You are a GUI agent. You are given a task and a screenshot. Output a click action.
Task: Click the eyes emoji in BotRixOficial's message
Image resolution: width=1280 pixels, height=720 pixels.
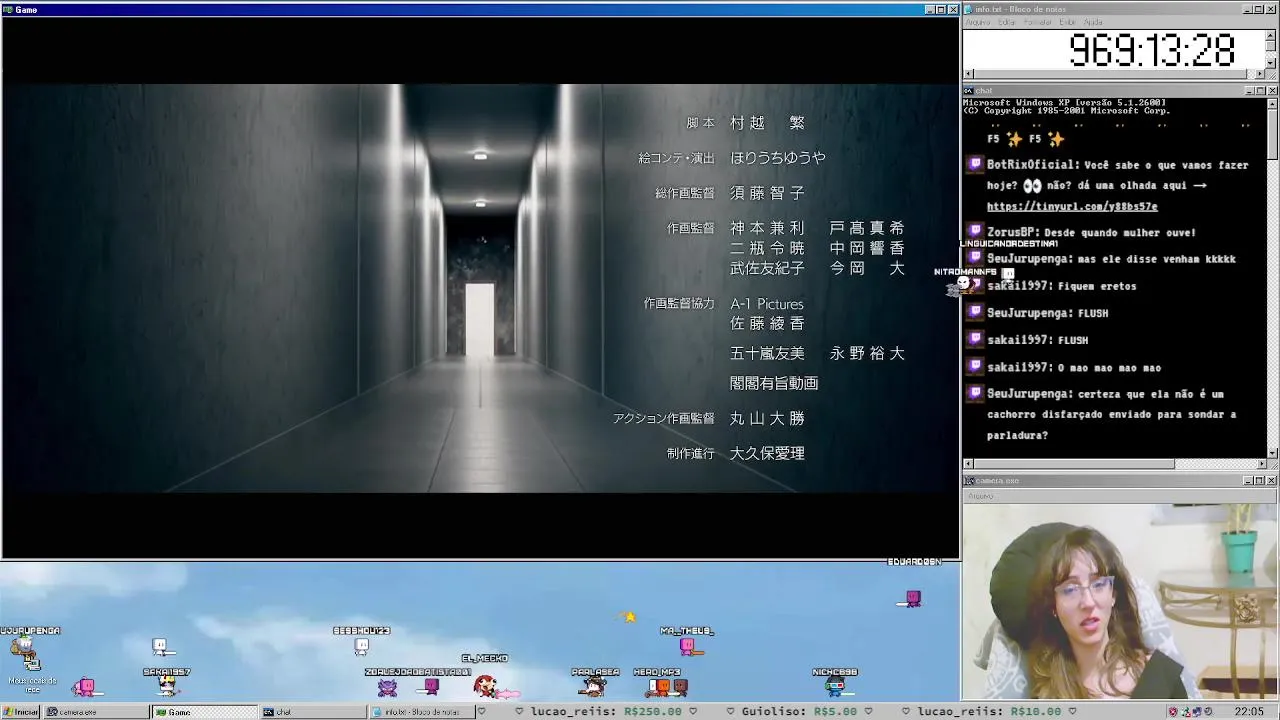click(x=1032, y=185)
